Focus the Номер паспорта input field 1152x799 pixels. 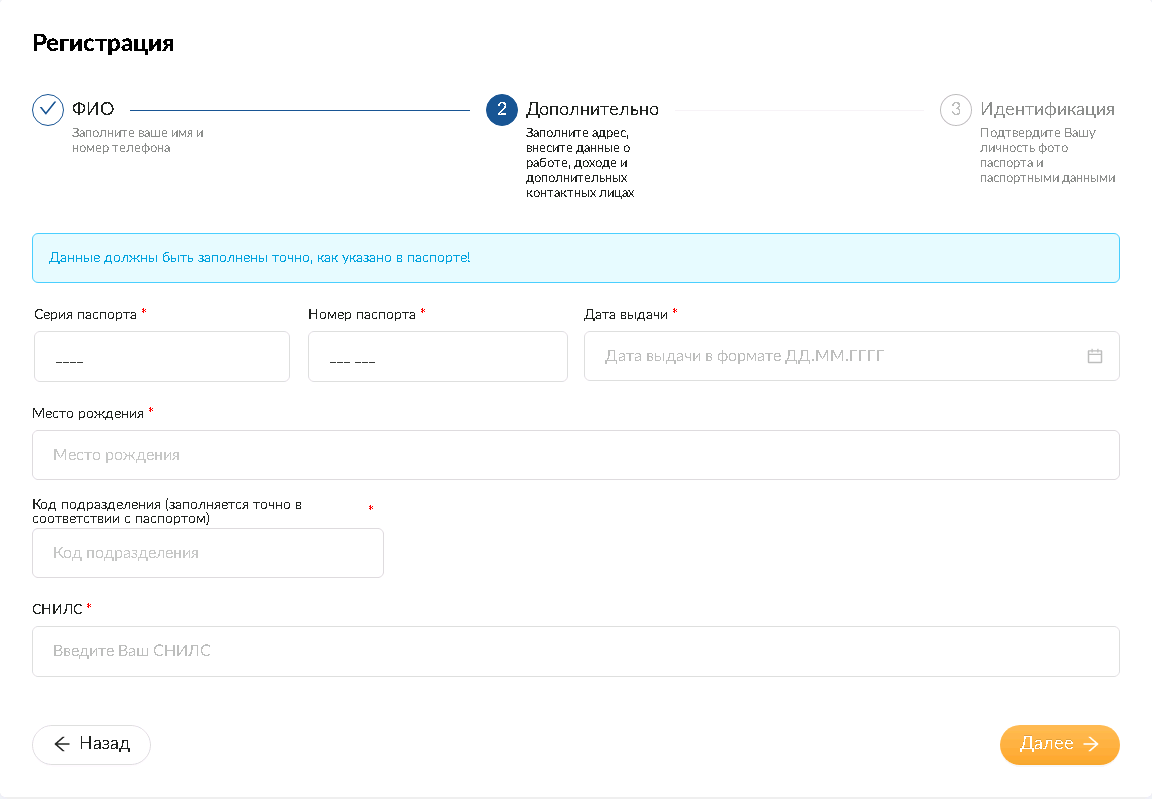pyautogui.click(x=437, y=357)
